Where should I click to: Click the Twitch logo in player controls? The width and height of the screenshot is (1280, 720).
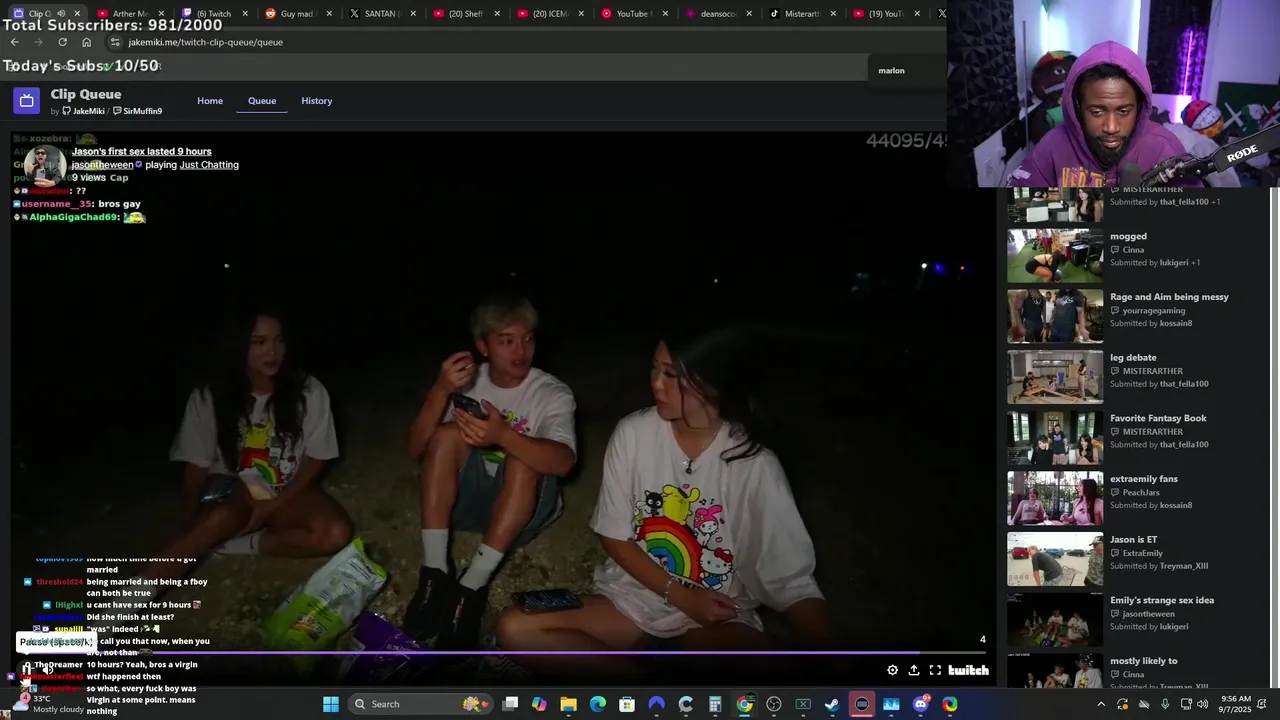tap(968, 671)
